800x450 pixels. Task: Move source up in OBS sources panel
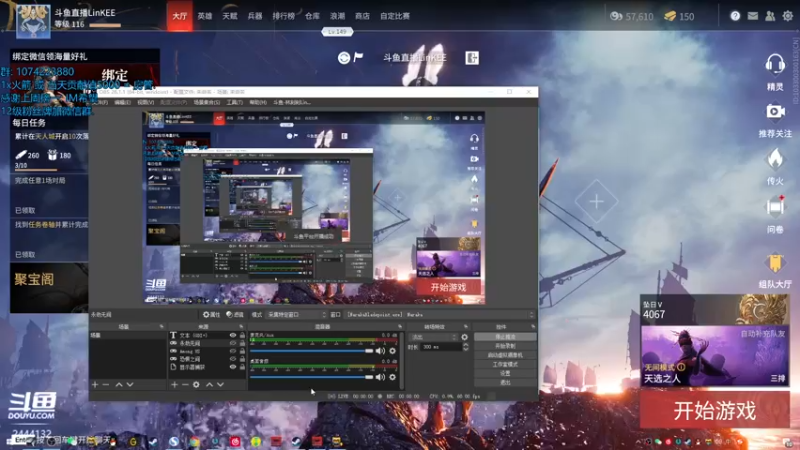209,384
